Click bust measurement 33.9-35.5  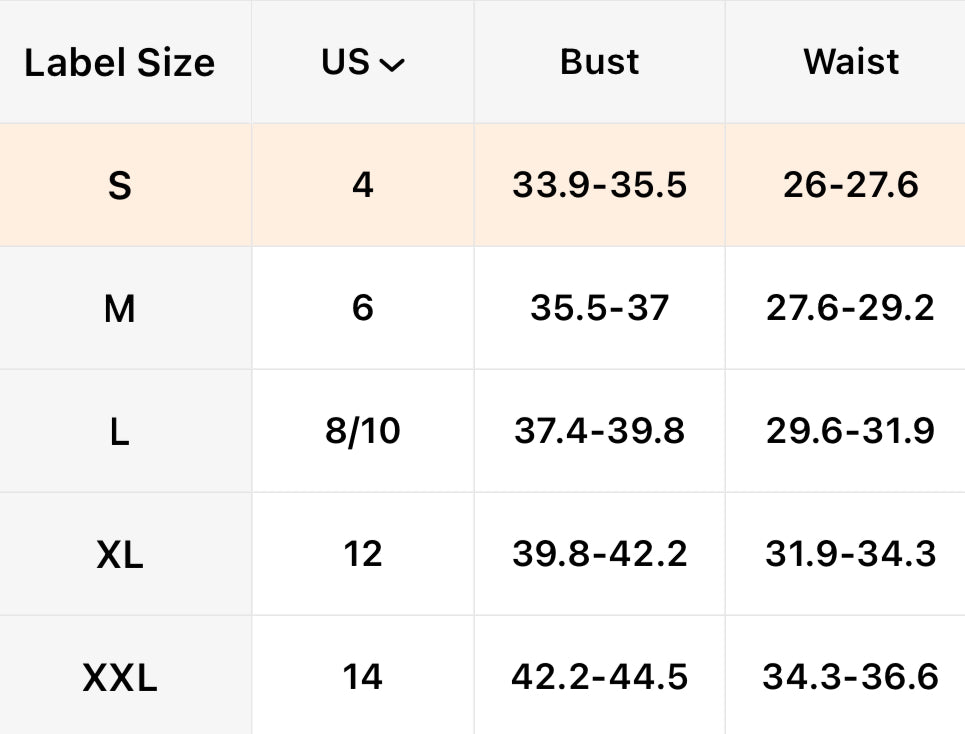[600, 186]
